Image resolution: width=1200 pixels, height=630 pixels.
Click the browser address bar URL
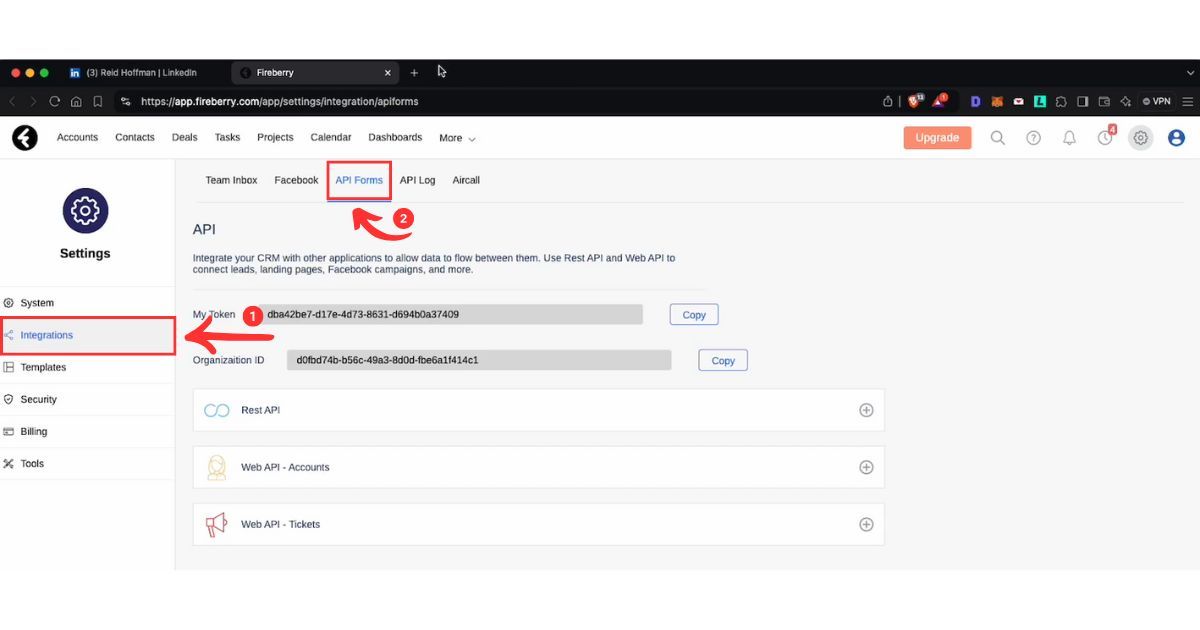(280, 101)
